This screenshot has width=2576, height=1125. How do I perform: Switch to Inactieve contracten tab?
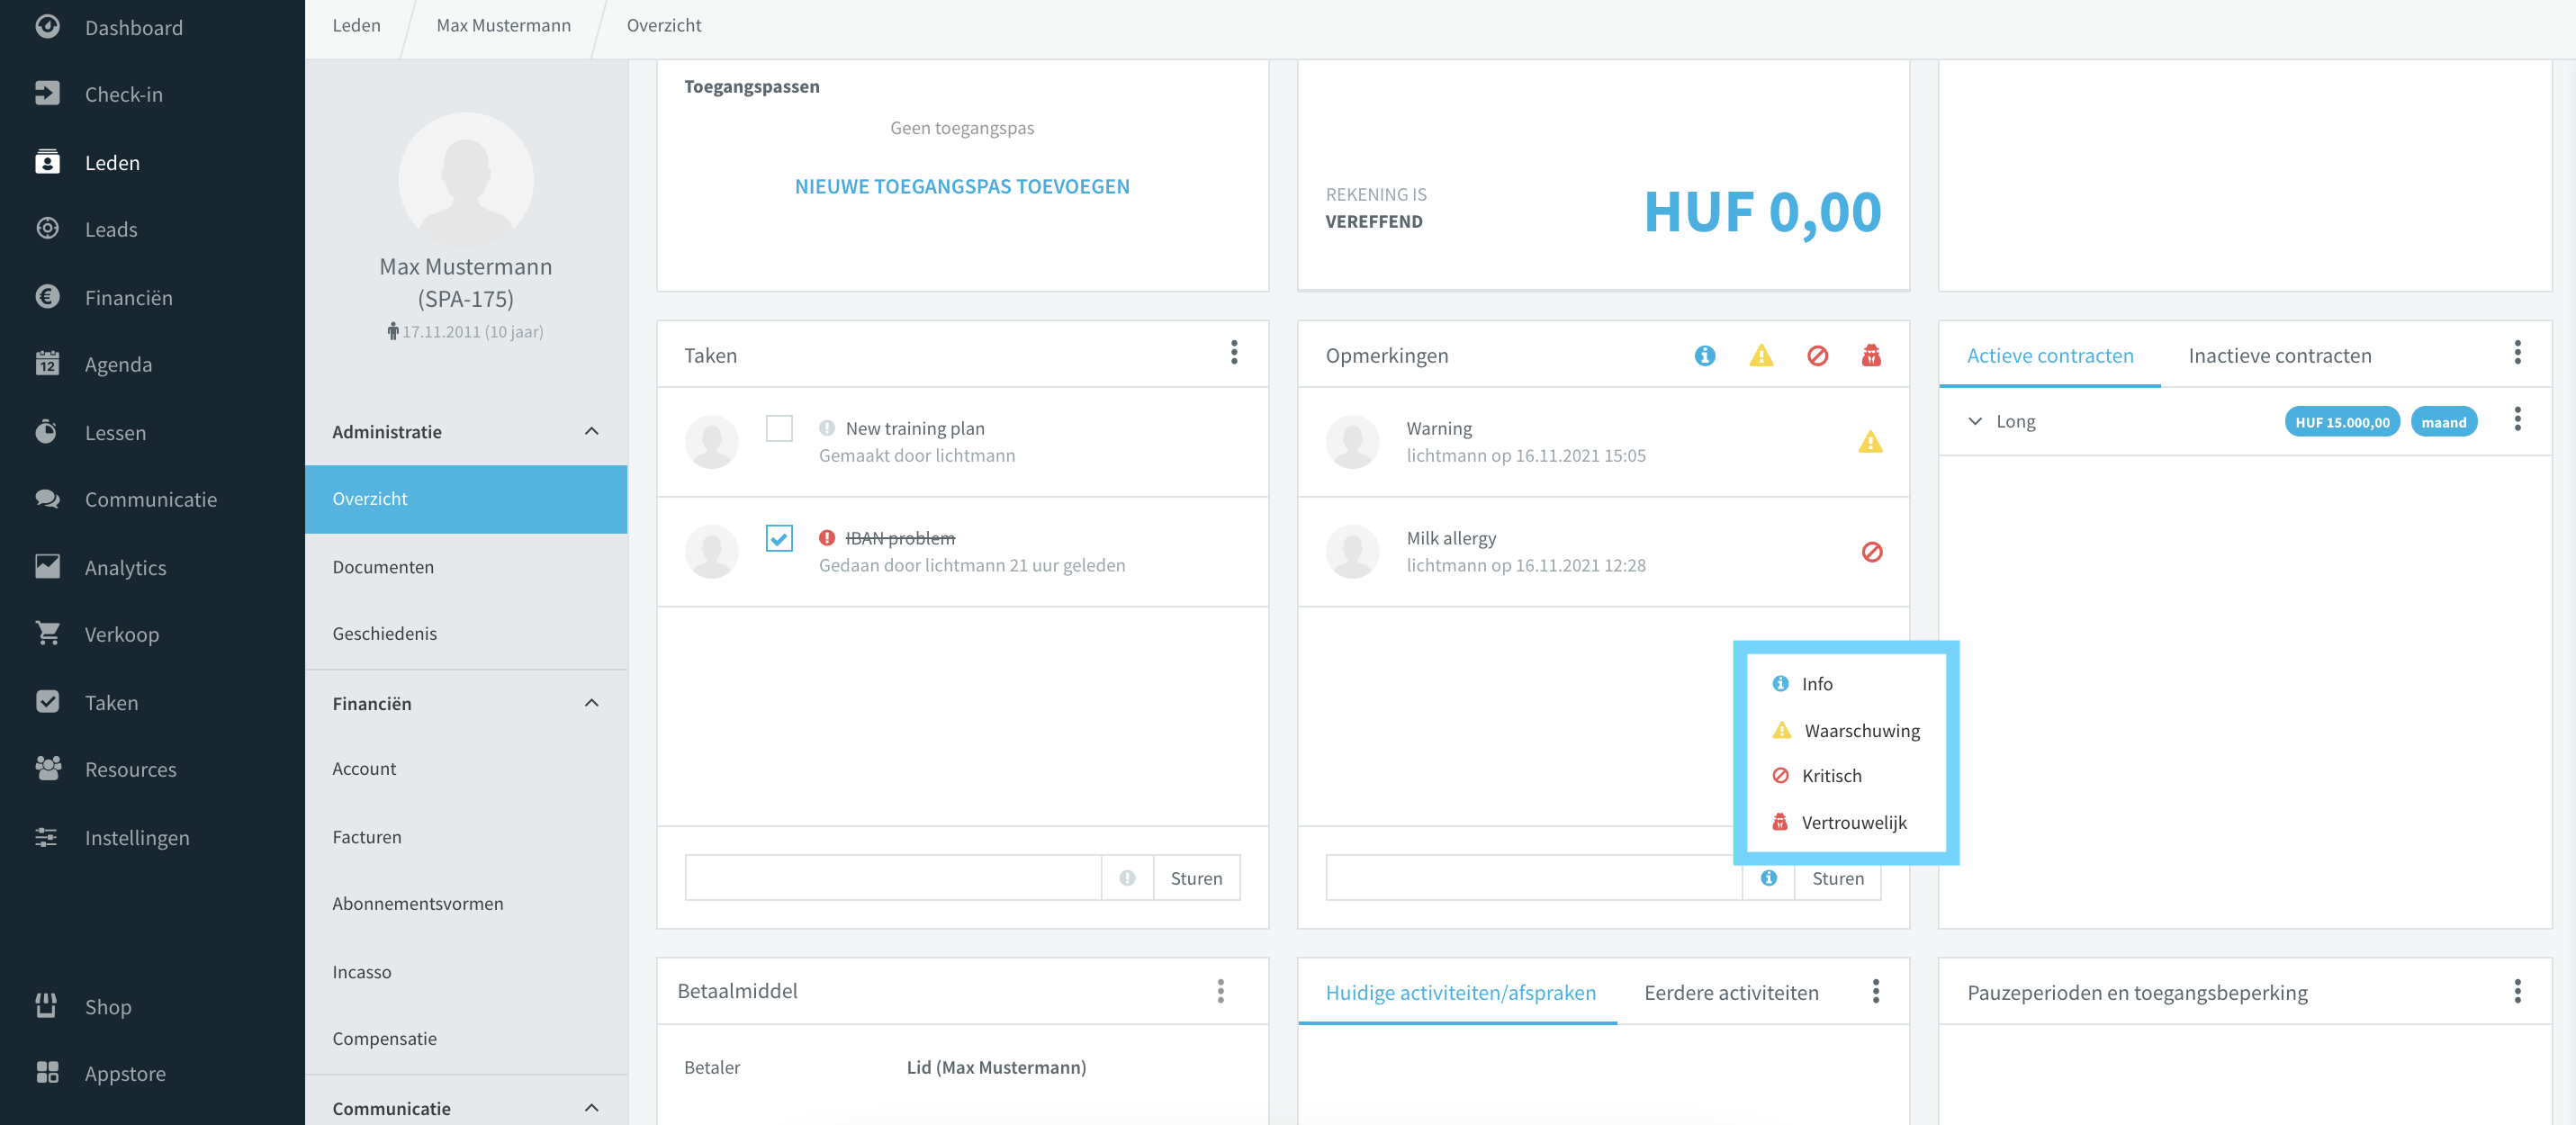coord(2279,355)
